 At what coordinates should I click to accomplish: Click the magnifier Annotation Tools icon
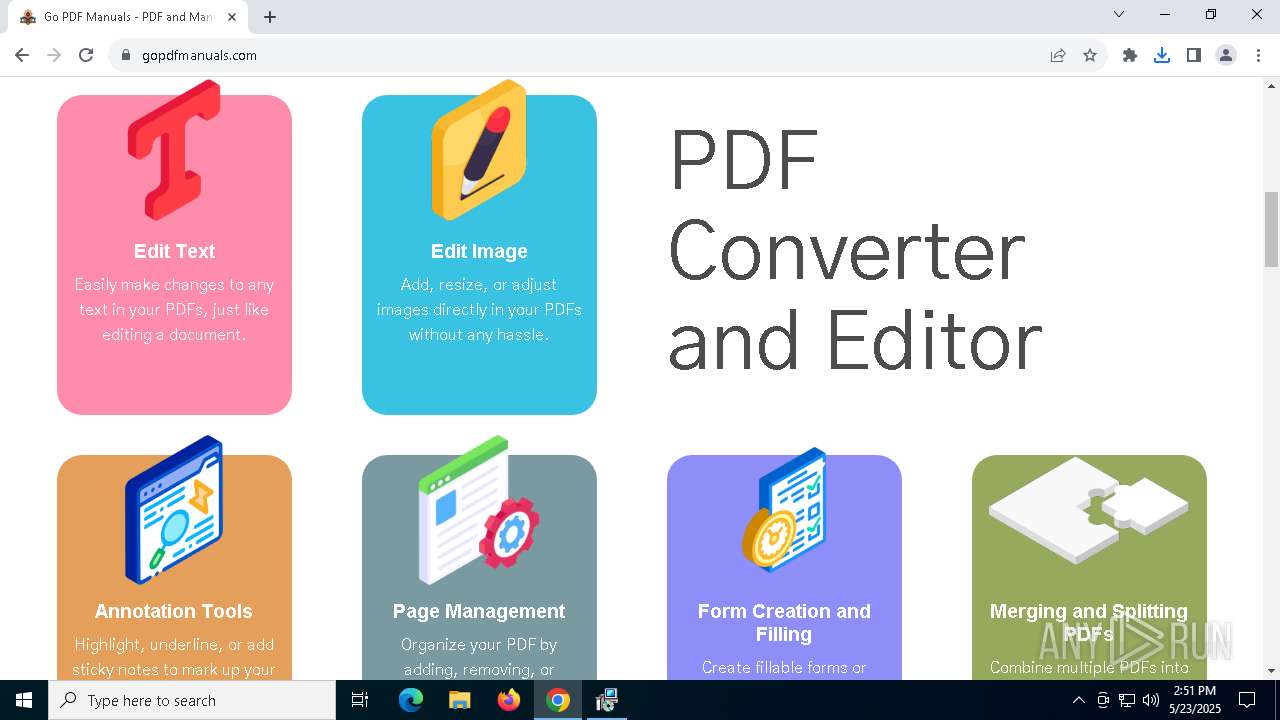(174, 510)
